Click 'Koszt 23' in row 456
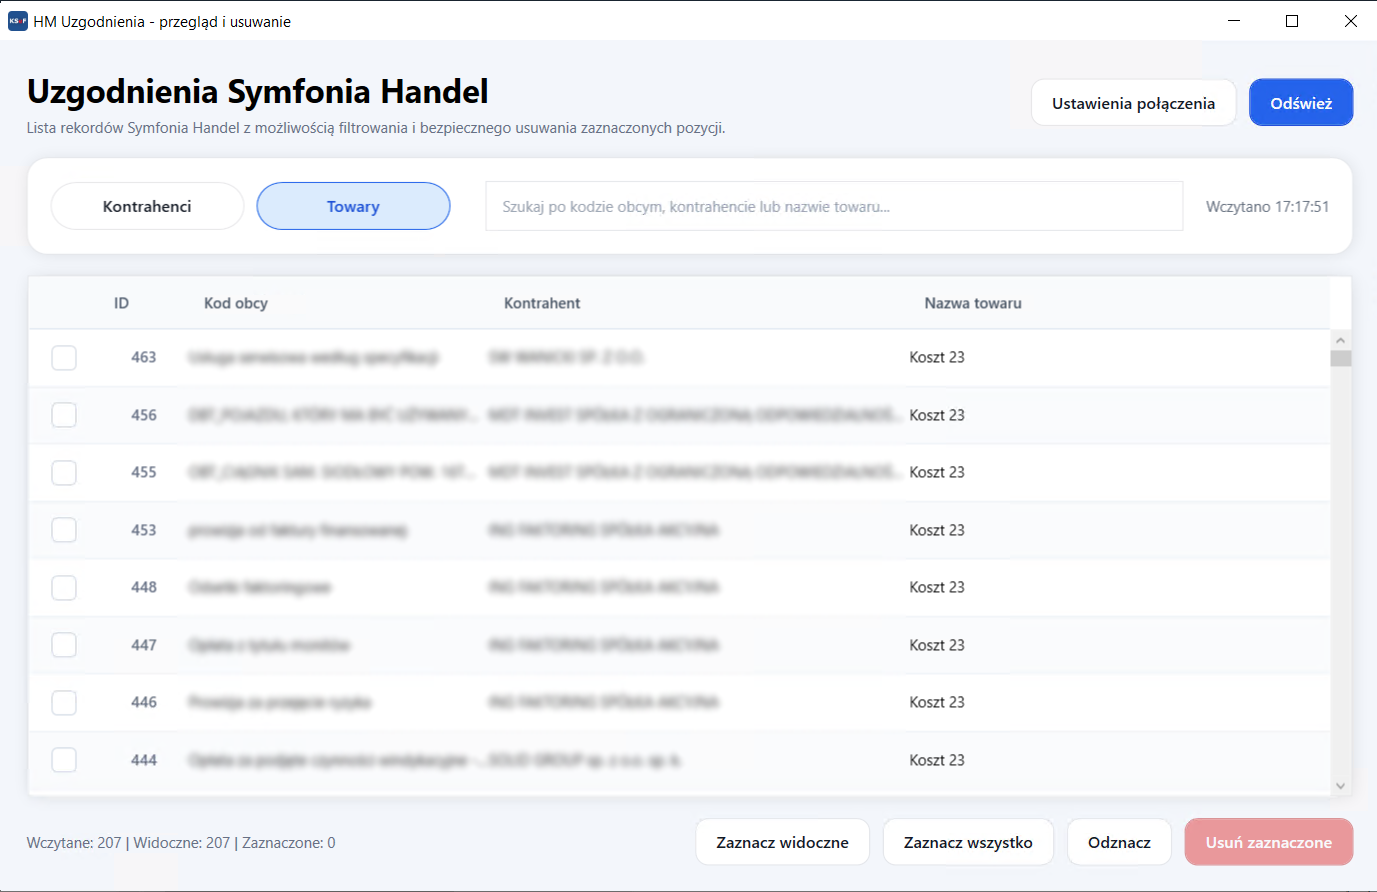Viewport: 1377px width, 892px height. click(x=937, y=415)
